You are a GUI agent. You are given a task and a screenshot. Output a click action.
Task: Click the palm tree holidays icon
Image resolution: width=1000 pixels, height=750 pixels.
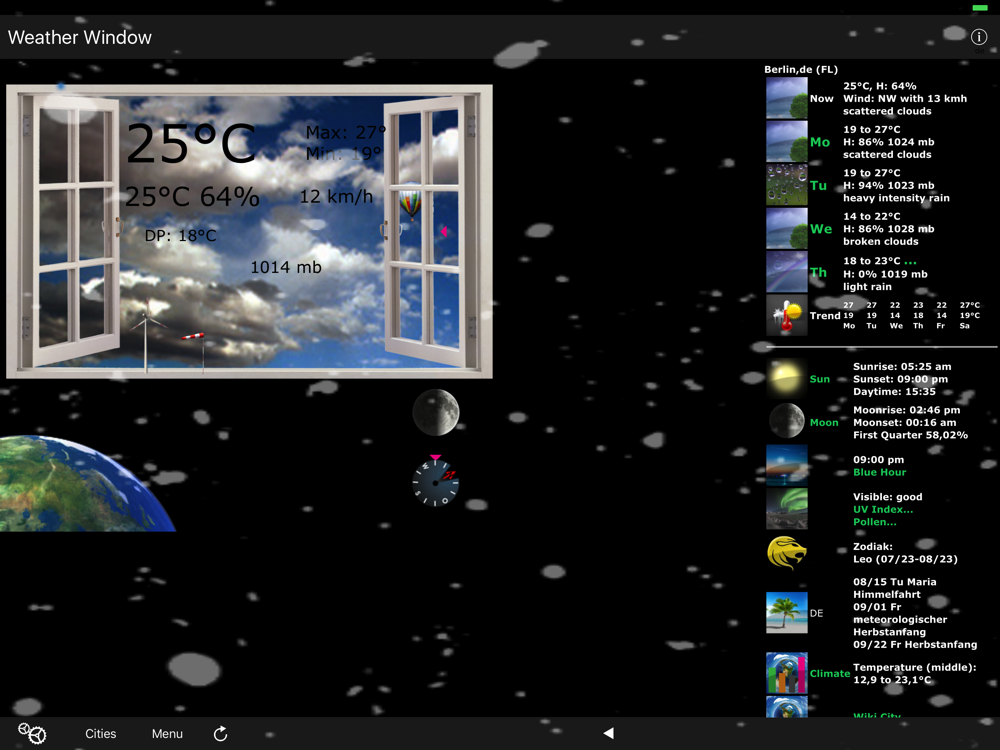[x=786, y=613]
